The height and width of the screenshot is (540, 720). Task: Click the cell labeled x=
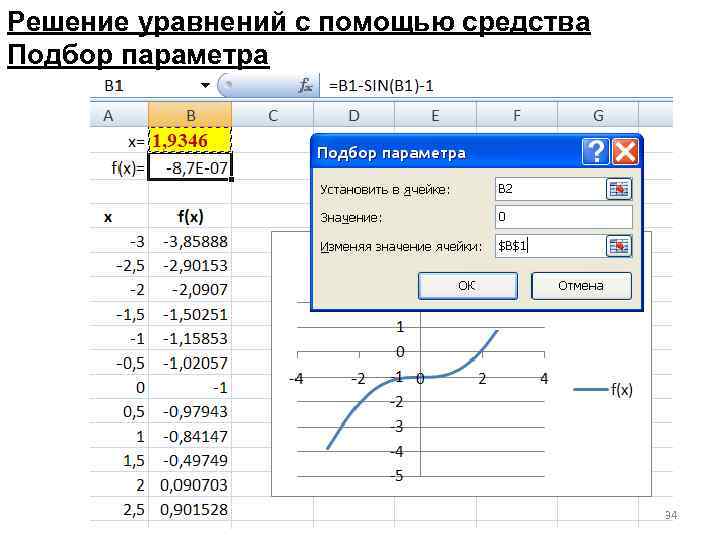click(119, 141)
